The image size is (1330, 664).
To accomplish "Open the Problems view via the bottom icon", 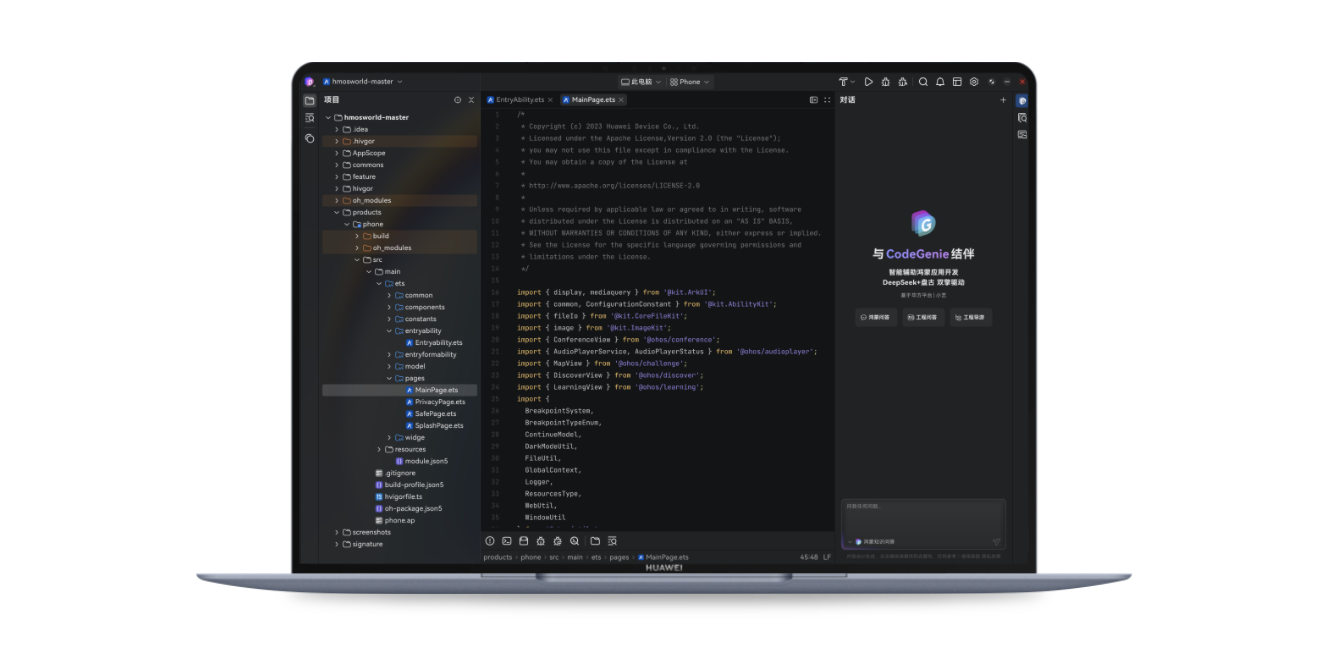I will click(x=489, y=540).
